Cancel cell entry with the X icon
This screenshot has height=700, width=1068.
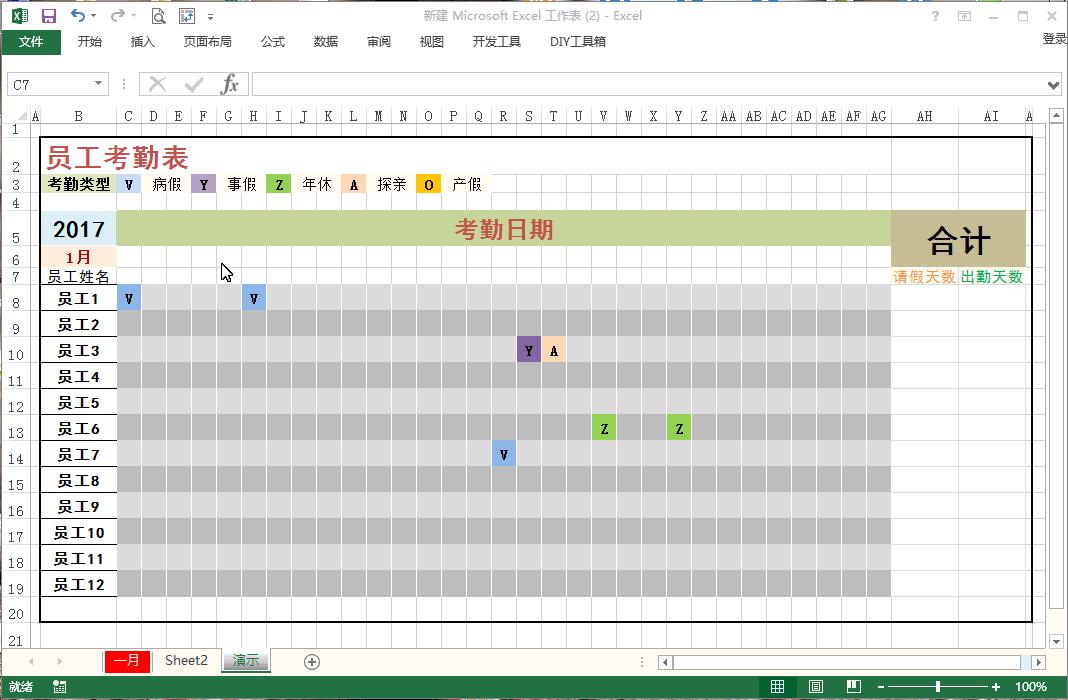click(156, 84)
